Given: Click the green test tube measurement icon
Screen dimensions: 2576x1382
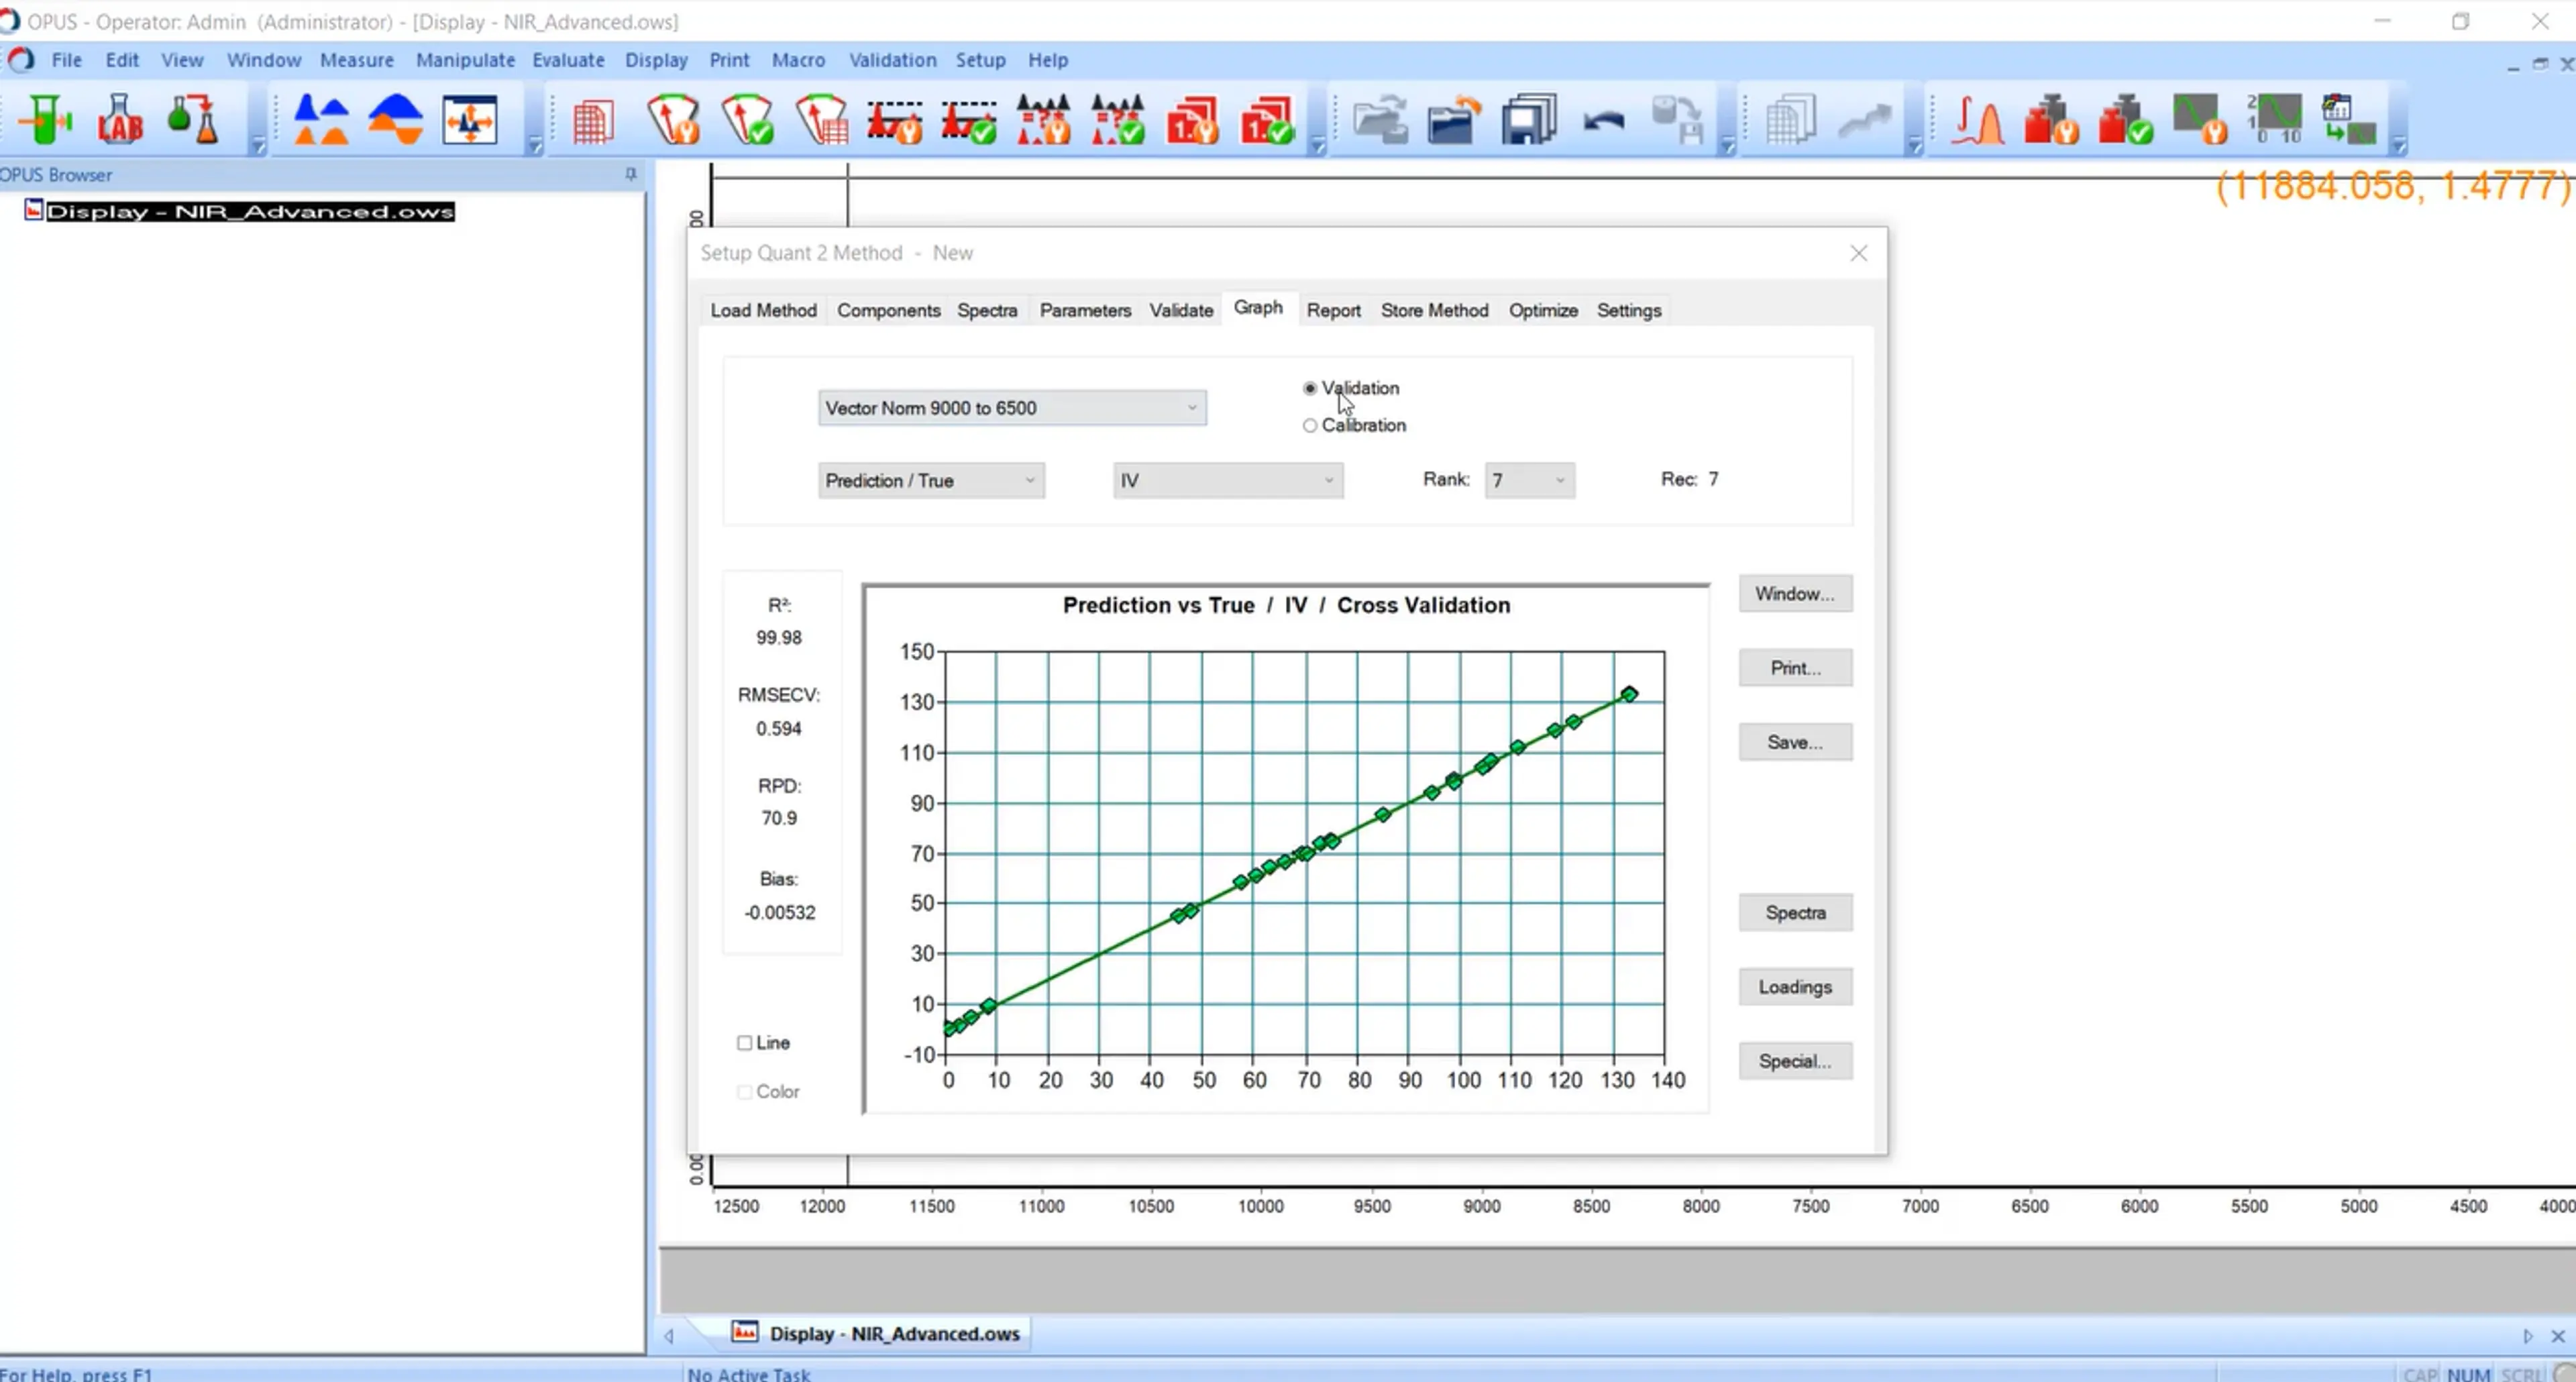Looking at the screenshot, I should [45, 120].
